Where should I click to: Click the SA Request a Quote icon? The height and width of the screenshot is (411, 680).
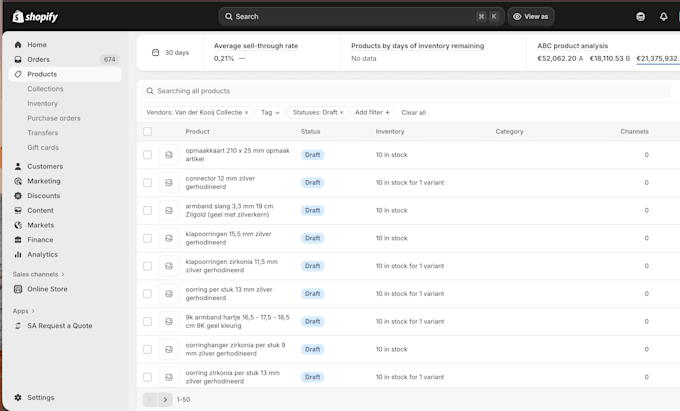18,326
